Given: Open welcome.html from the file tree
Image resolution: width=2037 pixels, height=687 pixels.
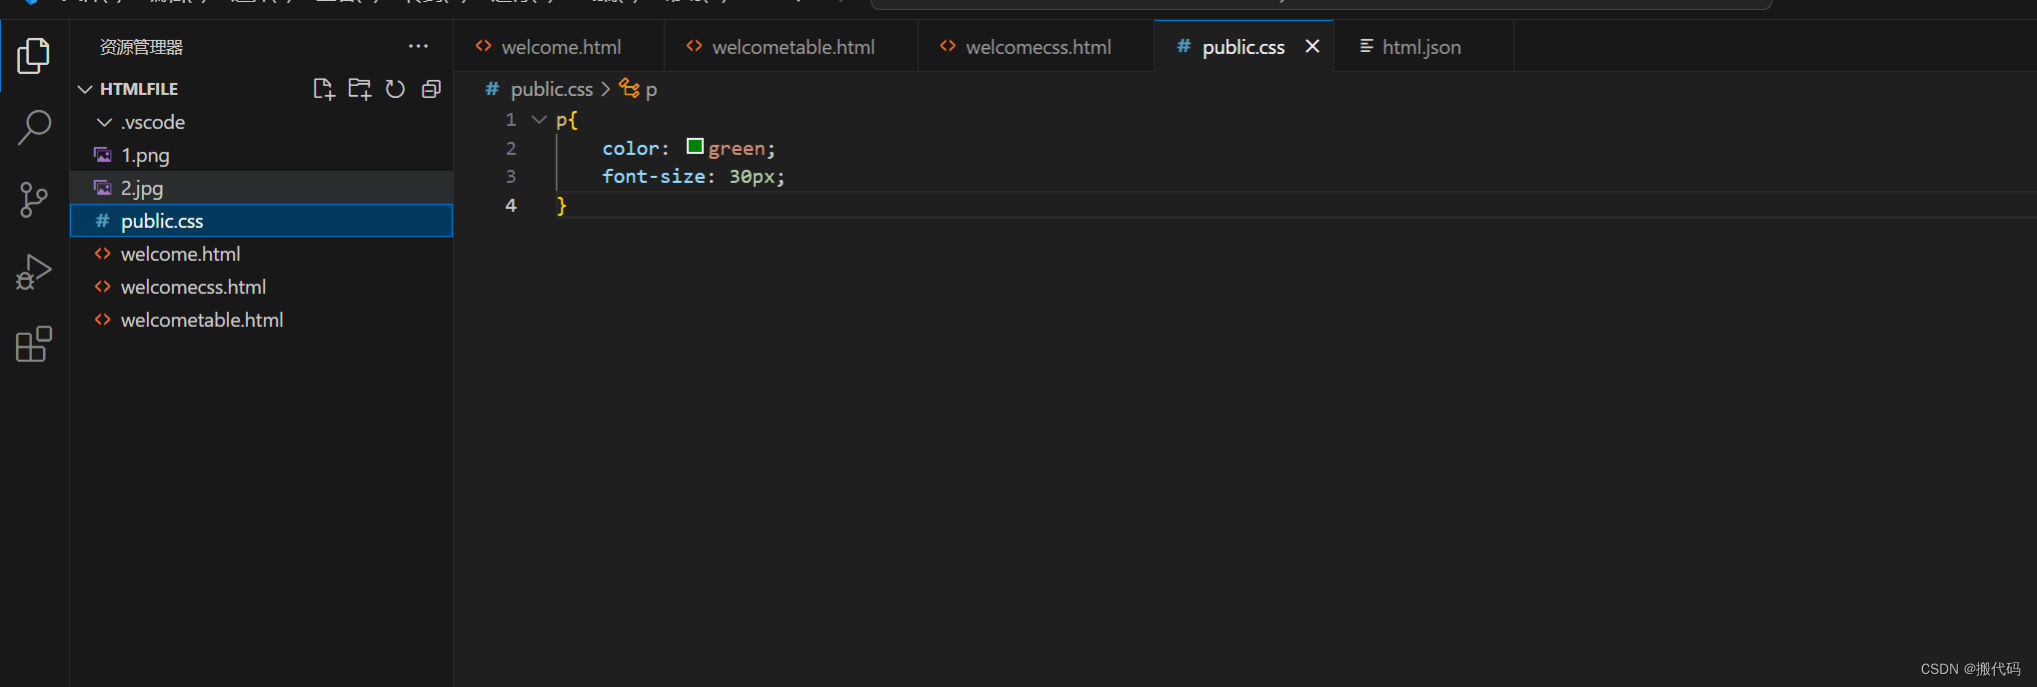Looking at the screenshot, I should click(x=261, y=254).
